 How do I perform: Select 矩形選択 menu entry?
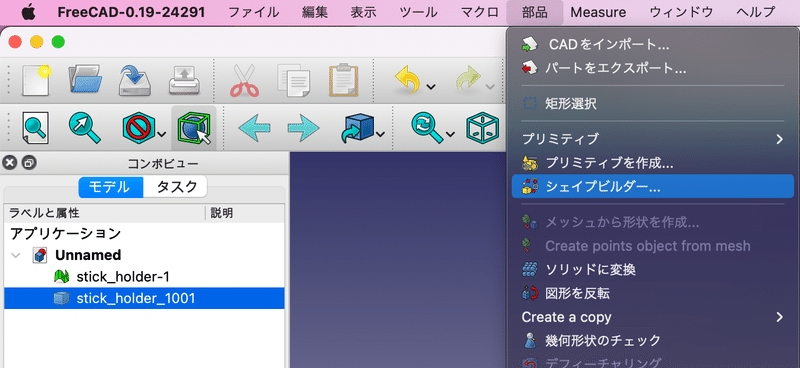pyautogui.click(x=653, y=104)
